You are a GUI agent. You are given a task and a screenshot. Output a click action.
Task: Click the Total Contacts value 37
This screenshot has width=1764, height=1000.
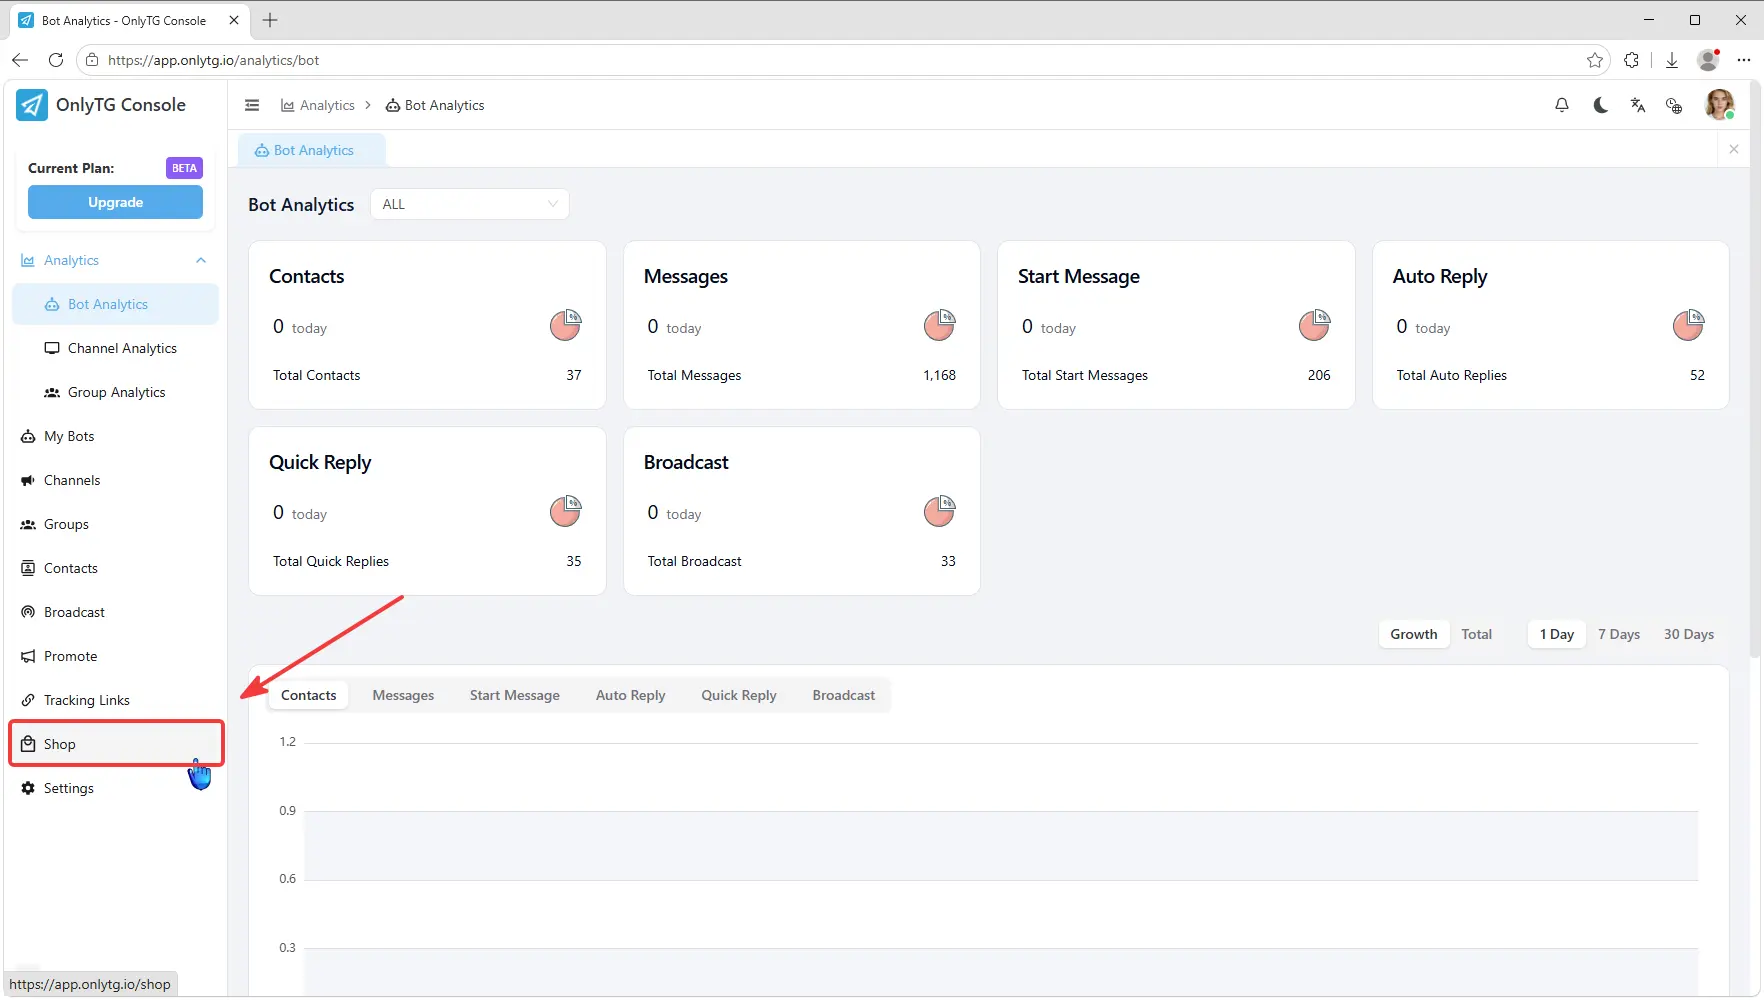pos(574,375)
